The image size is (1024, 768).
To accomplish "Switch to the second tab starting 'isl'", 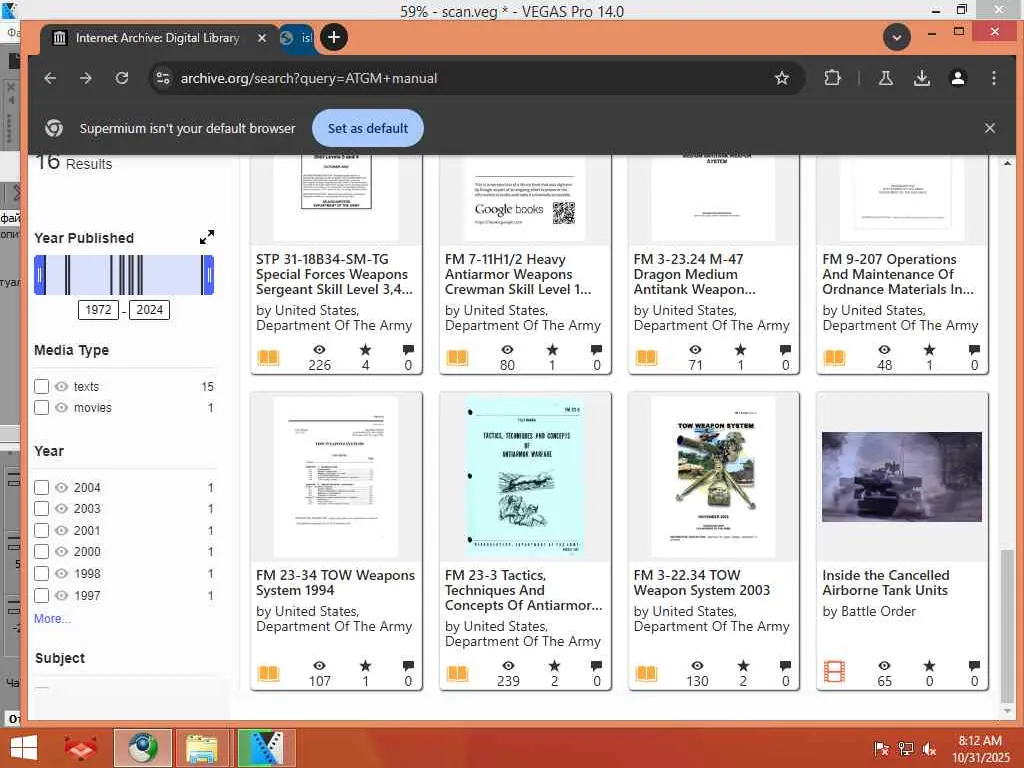I will (x=298, y=38).
